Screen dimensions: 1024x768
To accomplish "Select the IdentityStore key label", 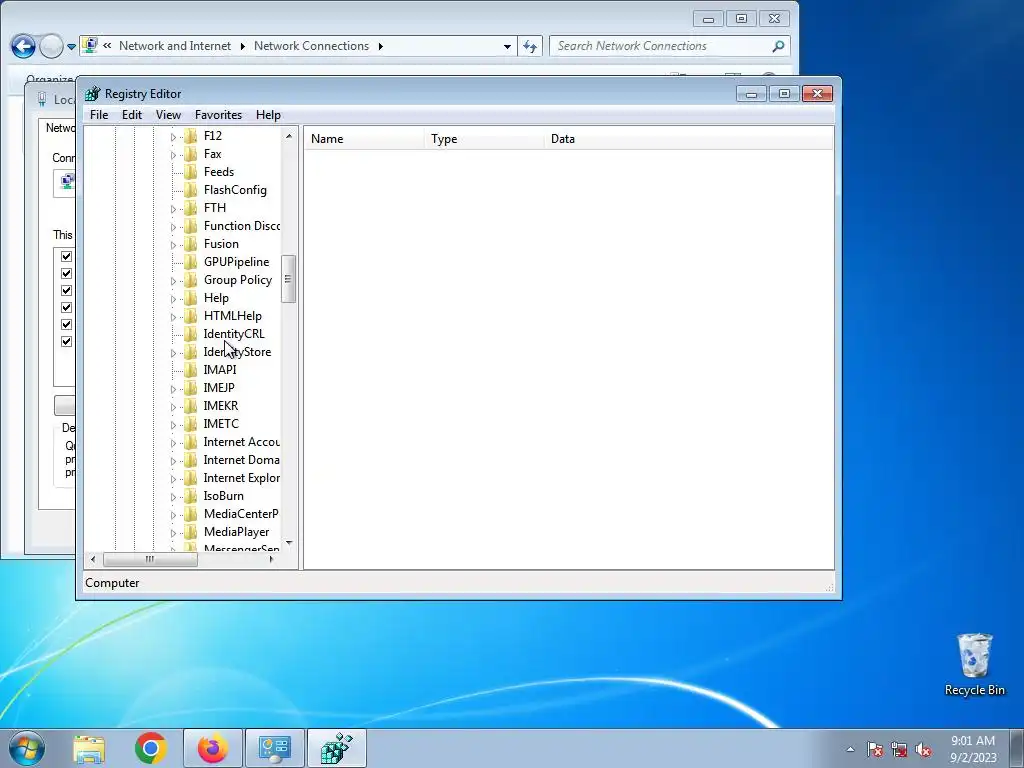I will click(x=237, y=352).
